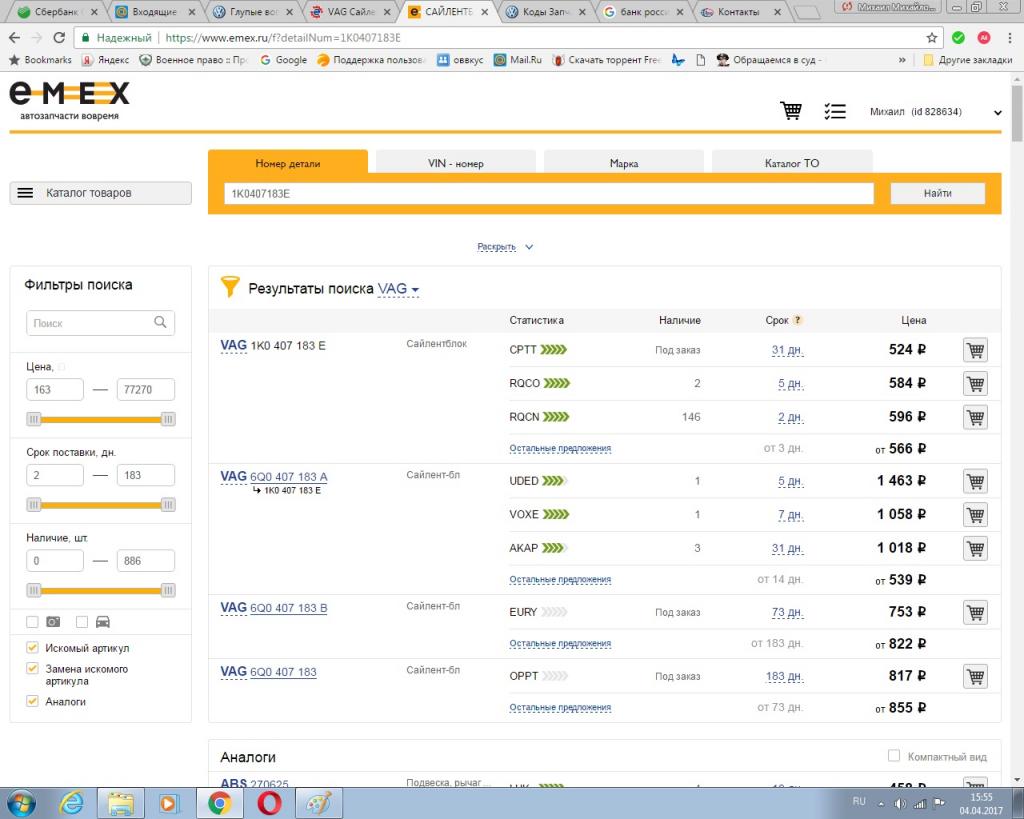Add RQCN offer at 596 ₽ to cart

(975, 417)
